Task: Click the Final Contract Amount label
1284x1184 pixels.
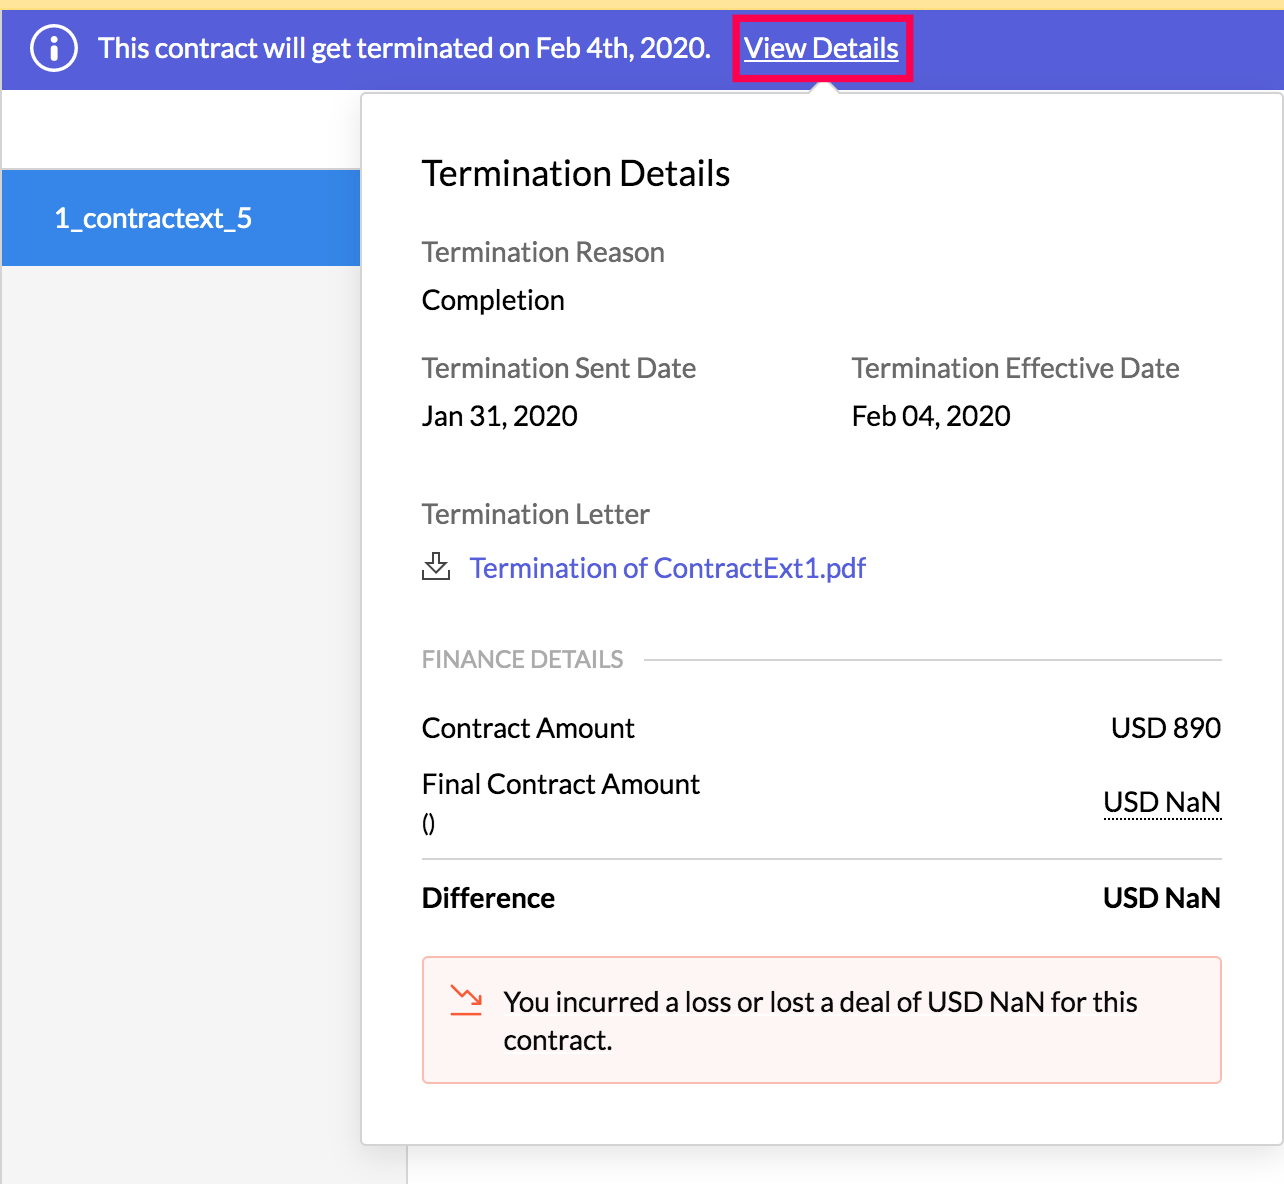Action: 561,784
